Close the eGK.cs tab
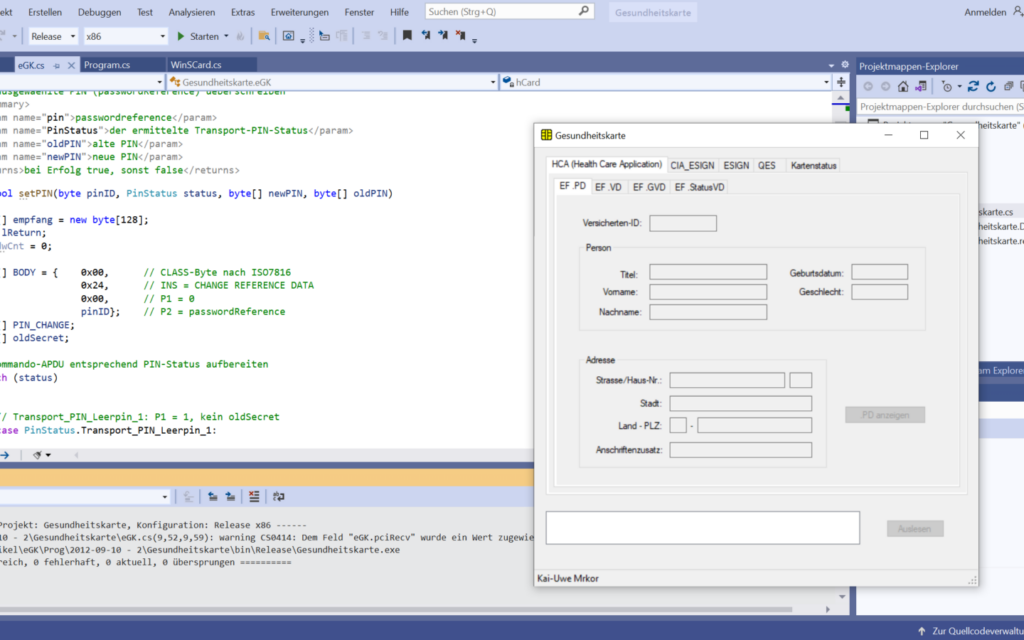This screenshot has width=1024, height=640. click(71, 65)
